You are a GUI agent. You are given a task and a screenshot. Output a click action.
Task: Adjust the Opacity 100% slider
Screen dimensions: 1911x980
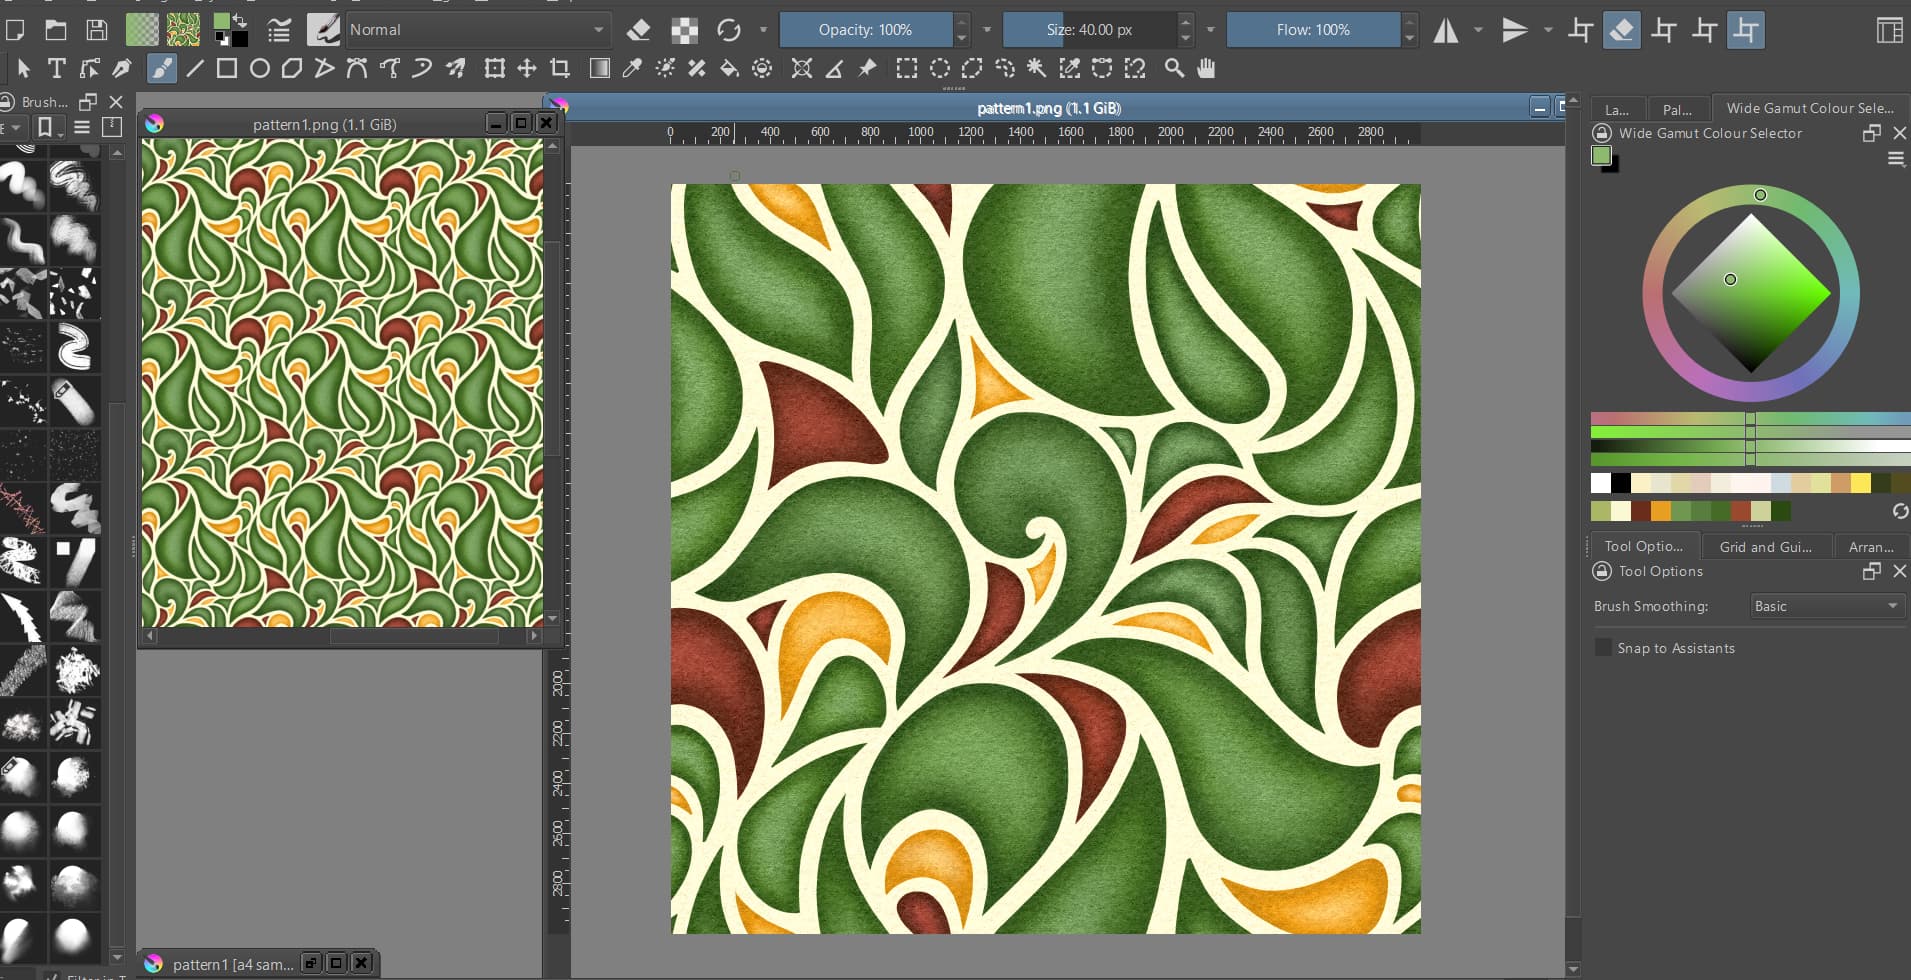pyautogui.click(x=865, y=30)
